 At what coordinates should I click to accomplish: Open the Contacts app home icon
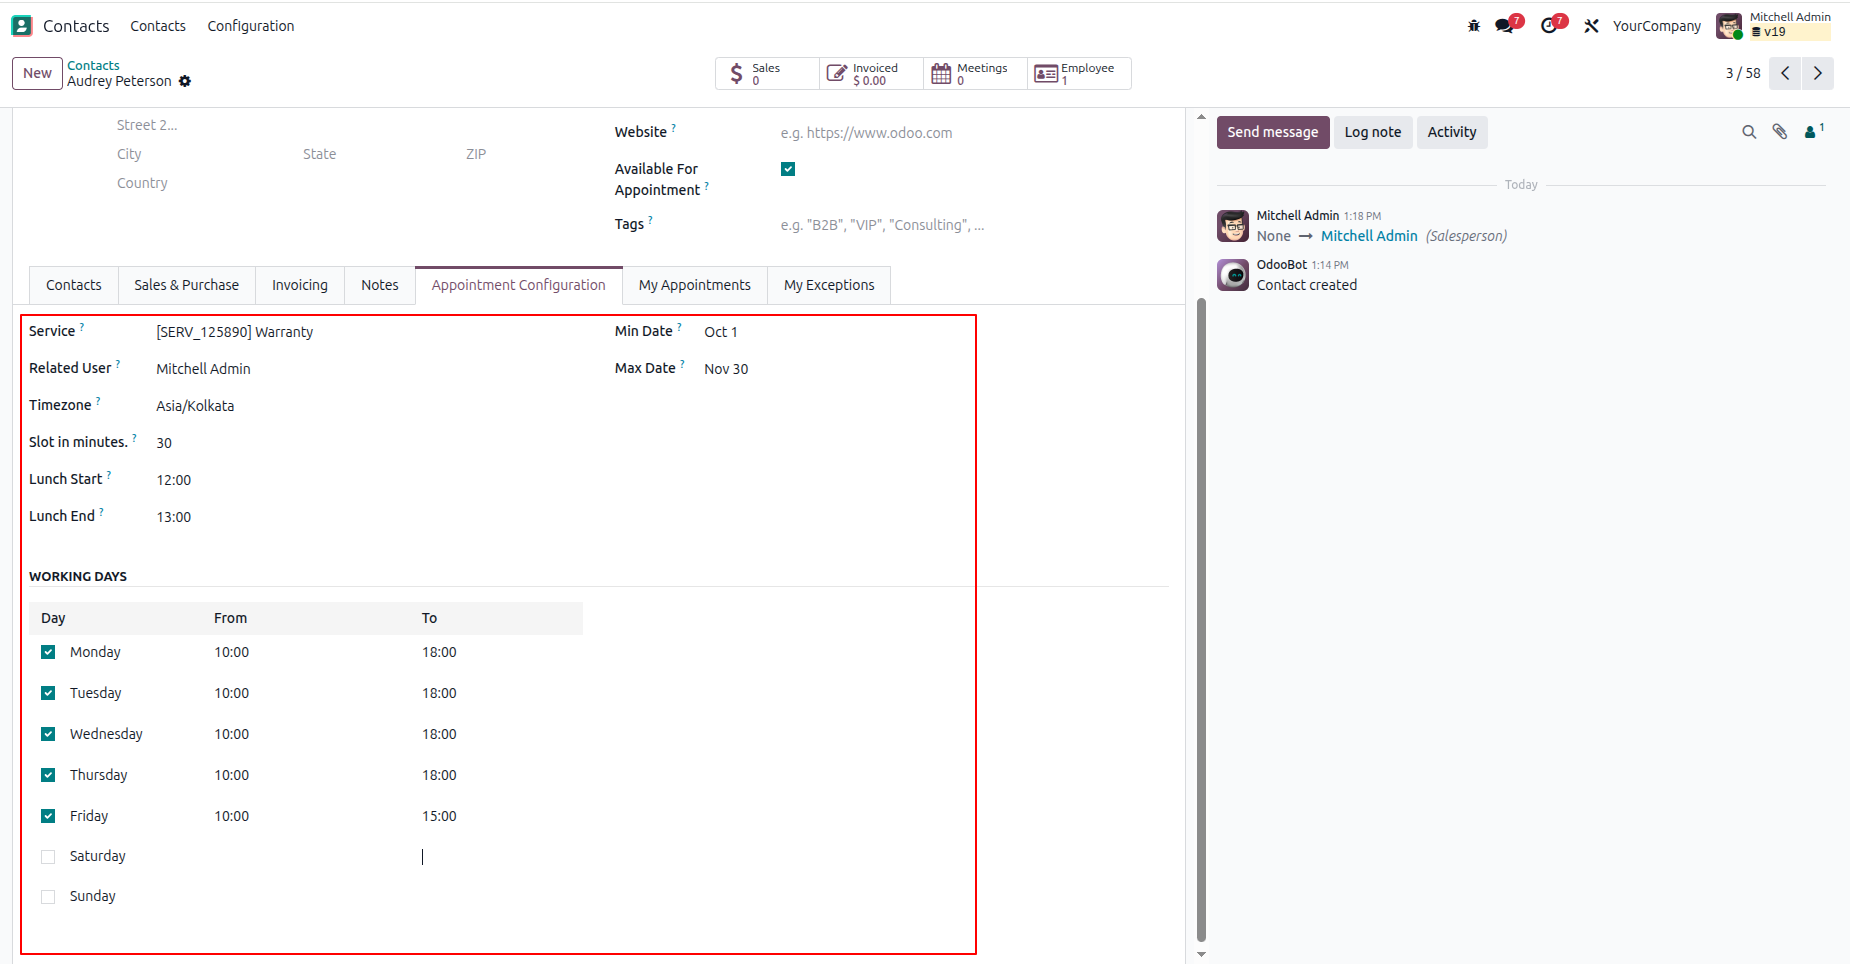(22, 26)
